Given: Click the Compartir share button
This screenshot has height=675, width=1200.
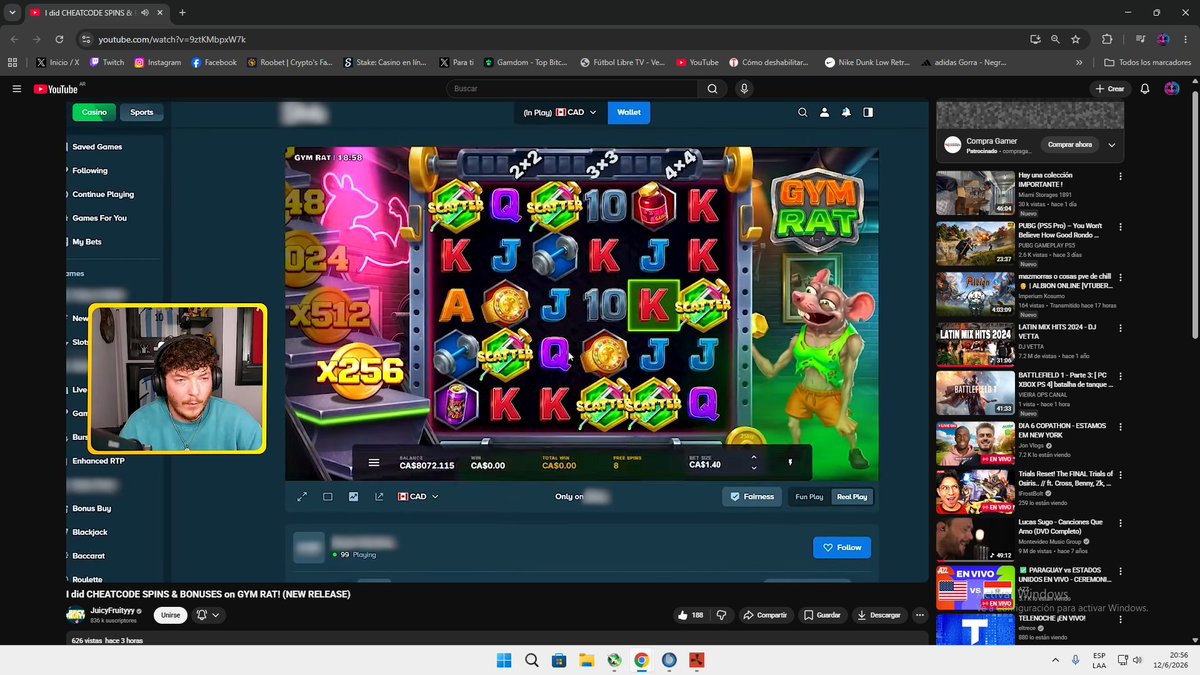Looking at the screenshot, I should [x=766, y=615].
